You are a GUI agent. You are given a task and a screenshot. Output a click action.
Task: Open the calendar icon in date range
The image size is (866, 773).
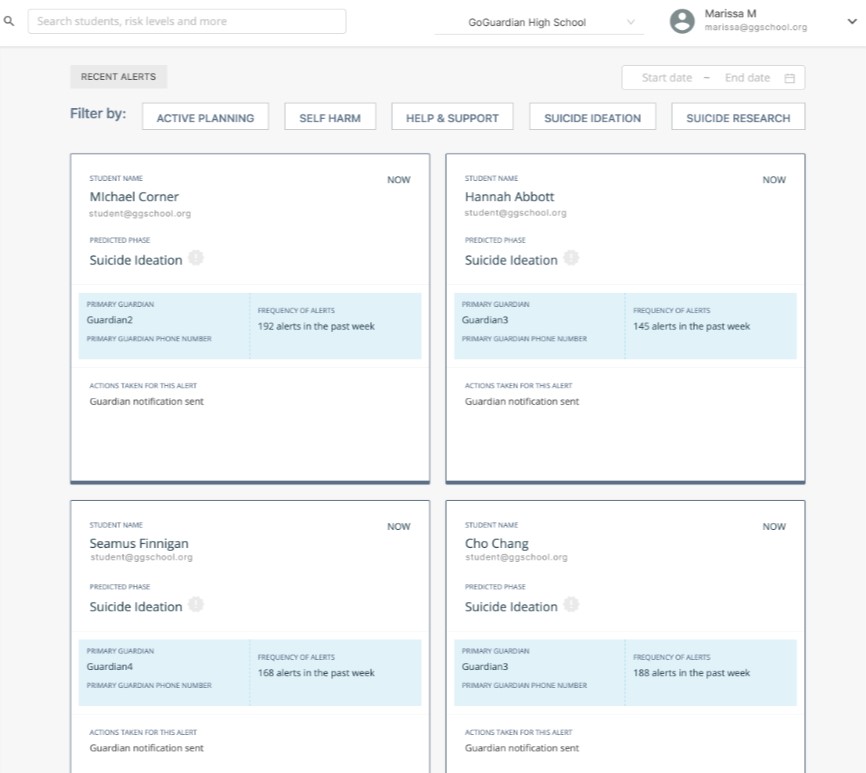click(x=790, y=78)
